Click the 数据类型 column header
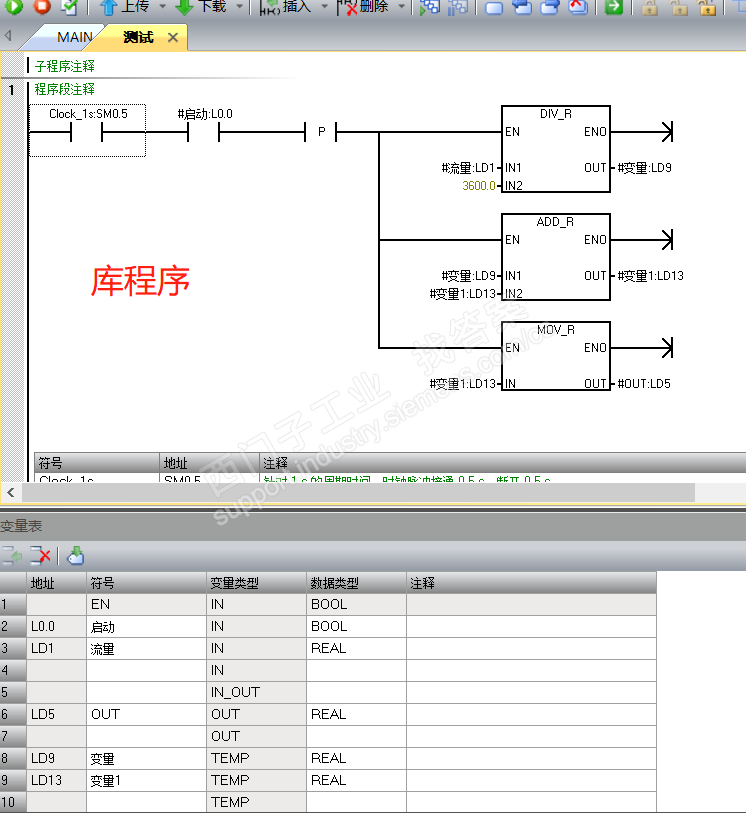The height and width of the screenshot is (813, 746). coord(357,583)
